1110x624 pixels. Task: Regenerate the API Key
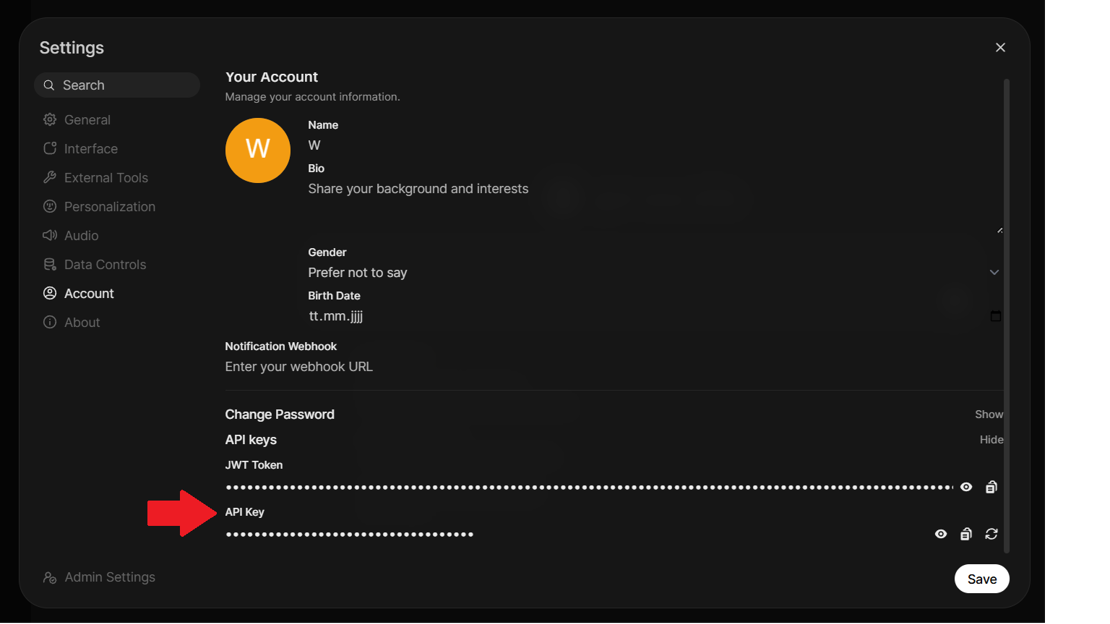[x=991, y=534]
